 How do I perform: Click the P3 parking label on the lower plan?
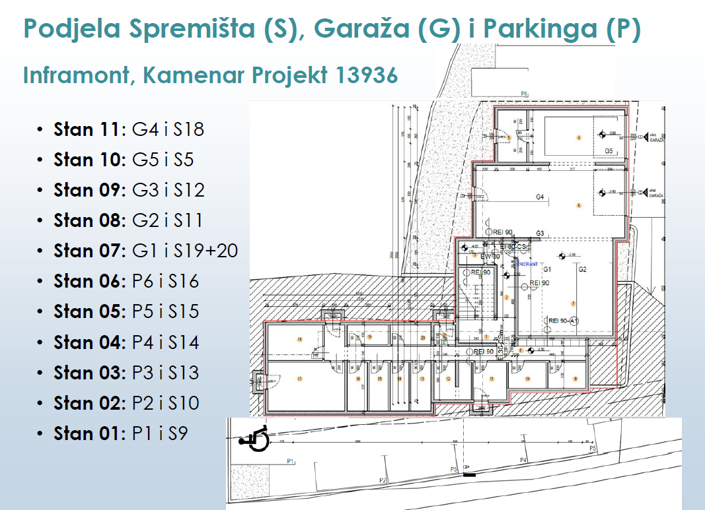point(454,470)
